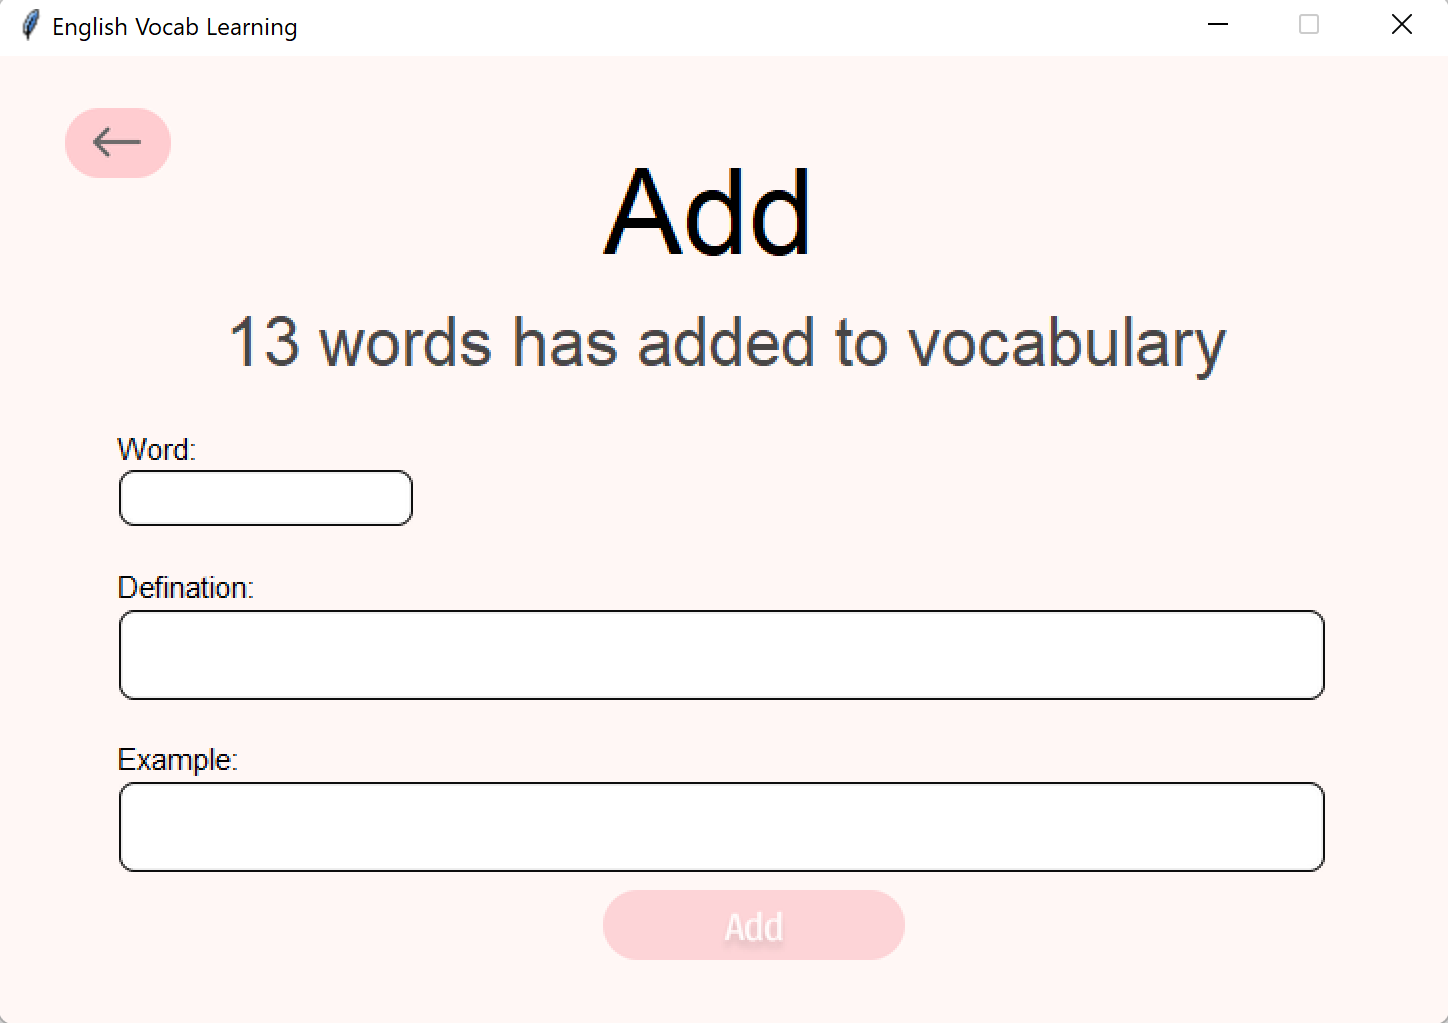Minimize the English Vocab Learning window
Viewport: 1448px width, 1023px height.
click(x=1217, y=24)
